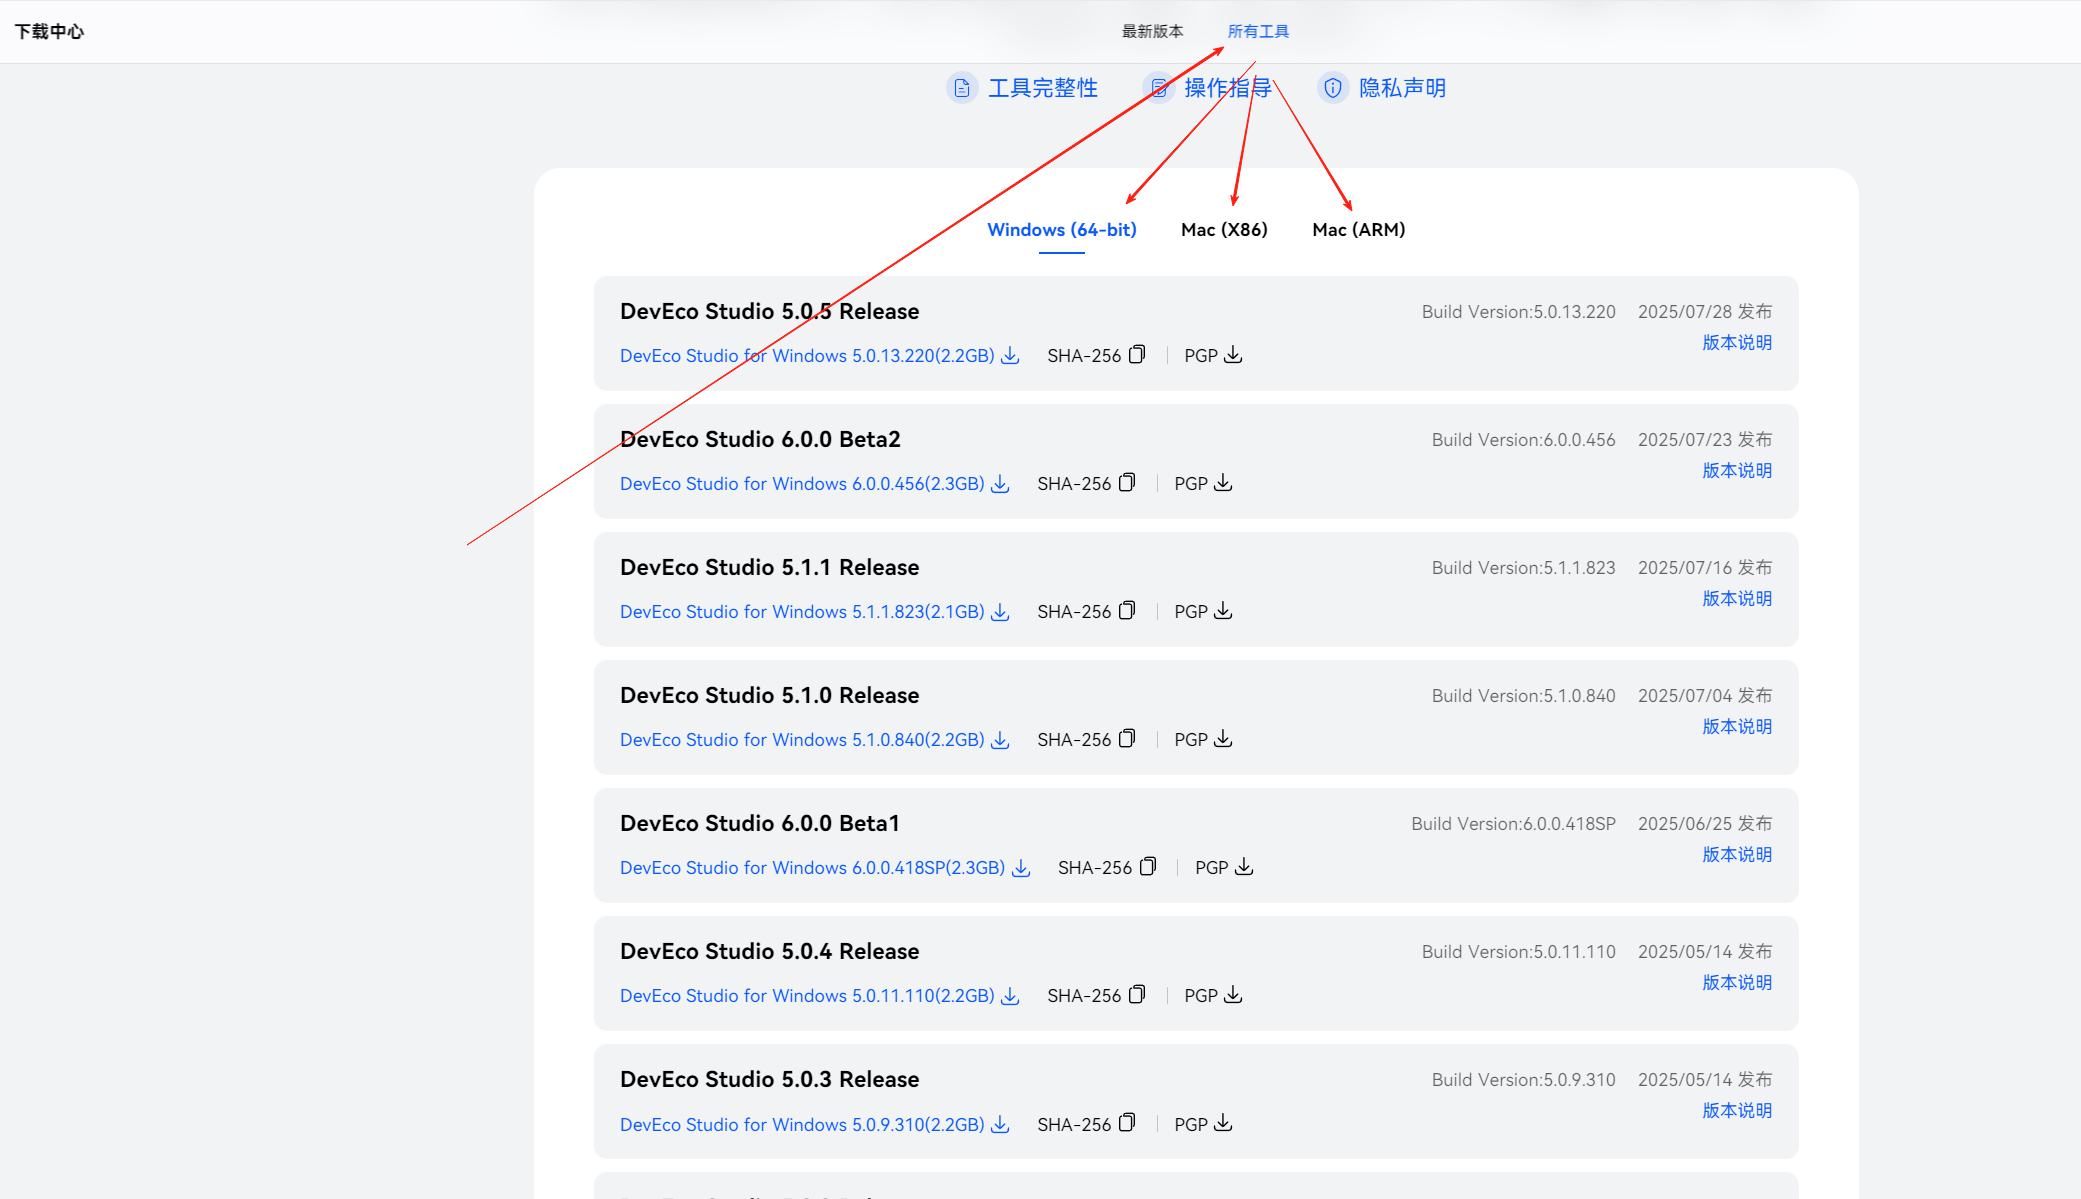Click download icon for Windows 5.1.0.840
This screenshot has width=2081, height=1199.
(x=1001, y=739)
